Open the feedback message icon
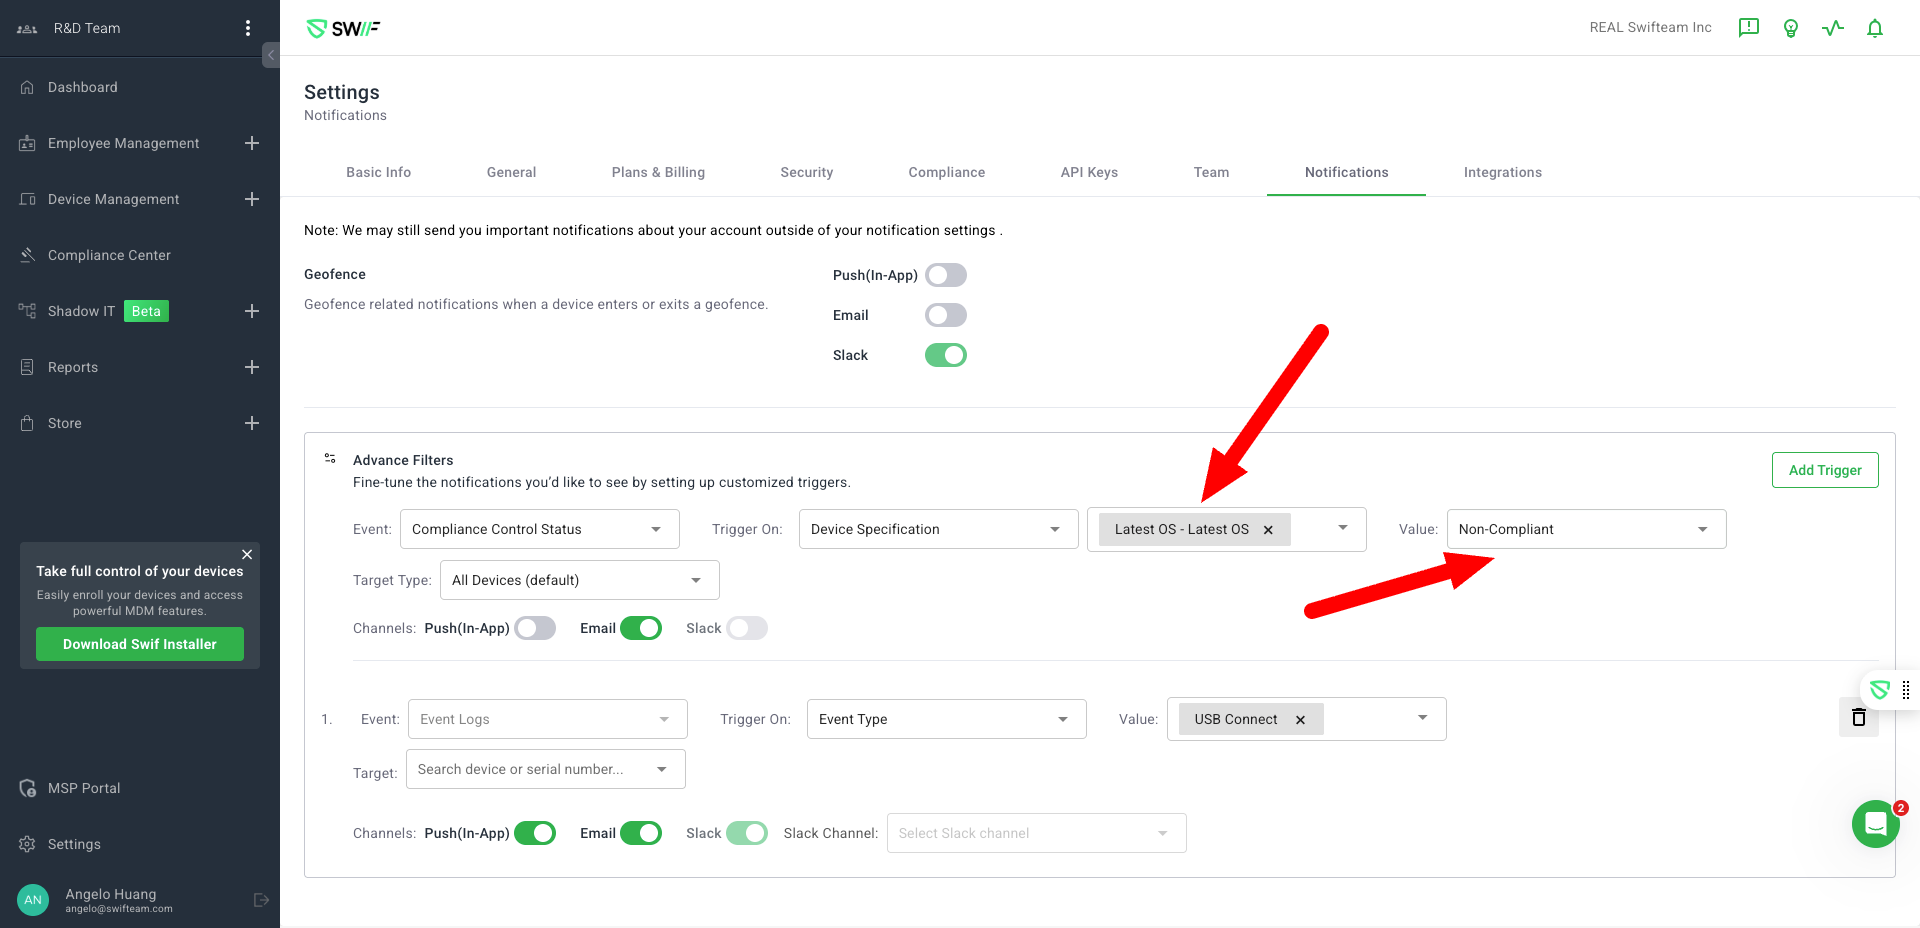The width and height of the screenshot is (1920, 928). click(x=1748, y=28)
